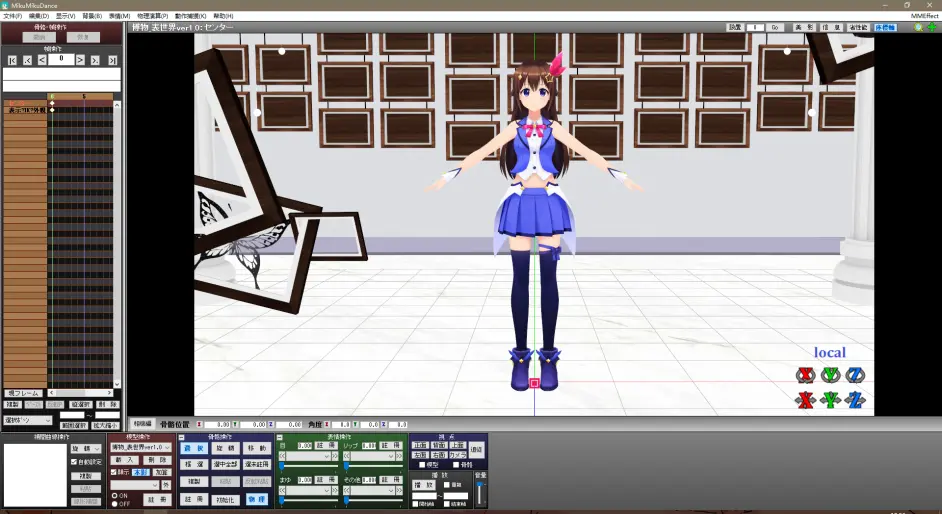This screenshot has height=514, width=942.
Task: Open the 表情(M) menu
Action: 119,16
